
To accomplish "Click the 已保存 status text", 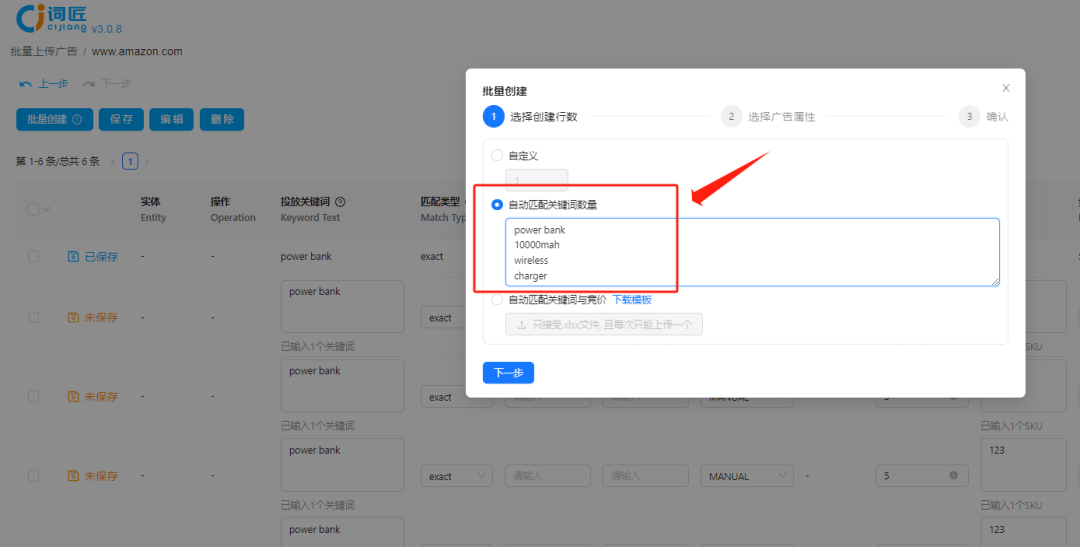I will point(101,256).
